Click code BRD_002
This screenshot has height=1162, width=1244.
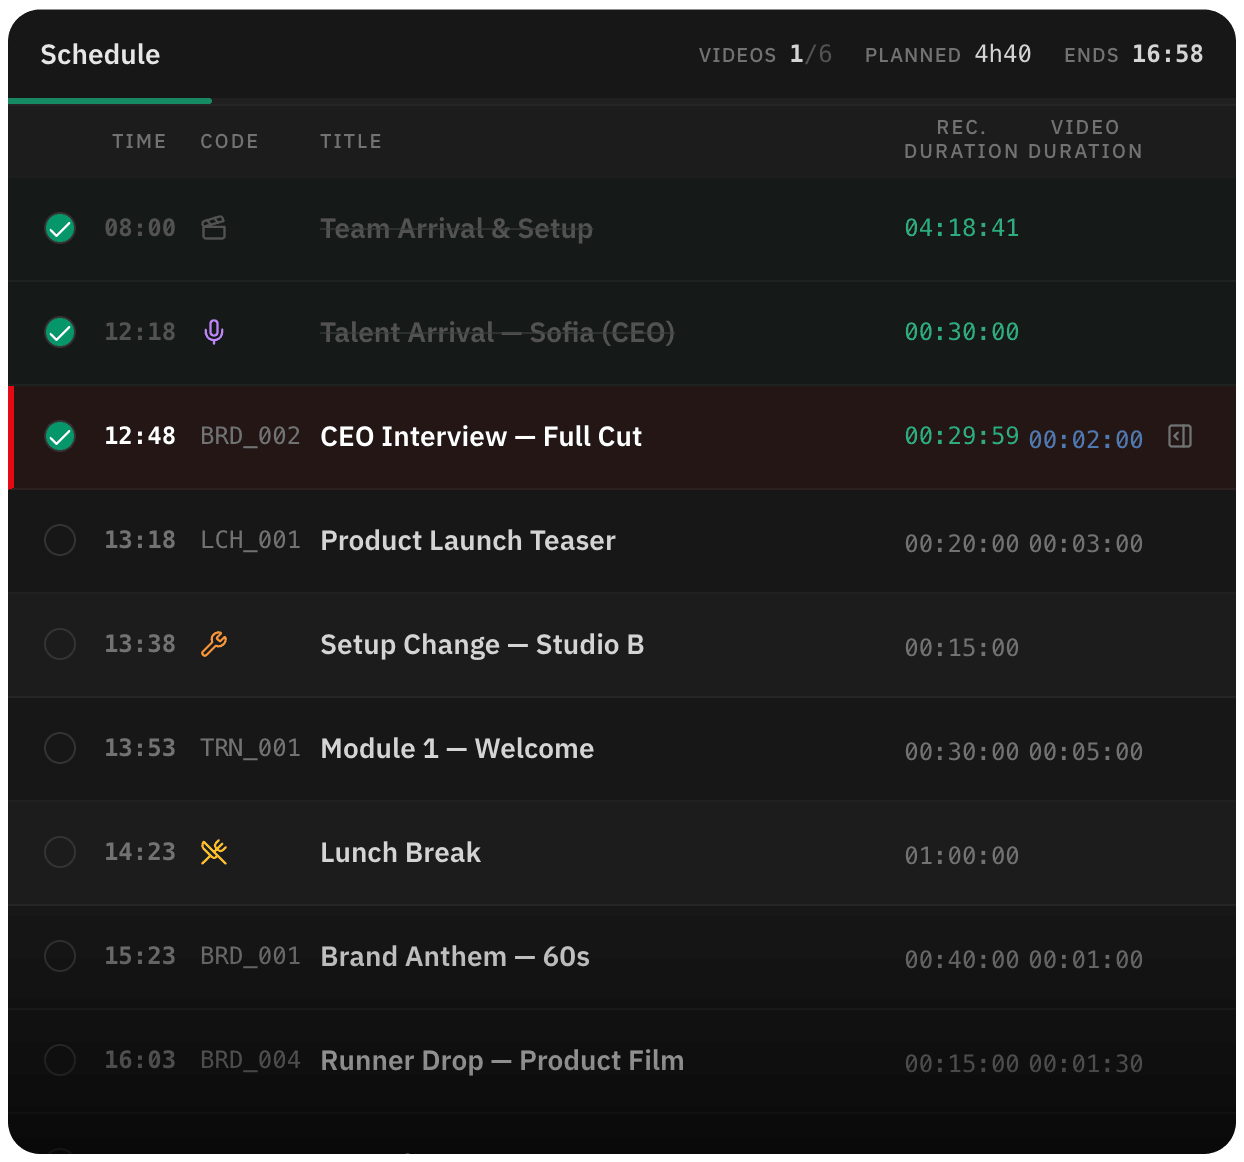250,436
